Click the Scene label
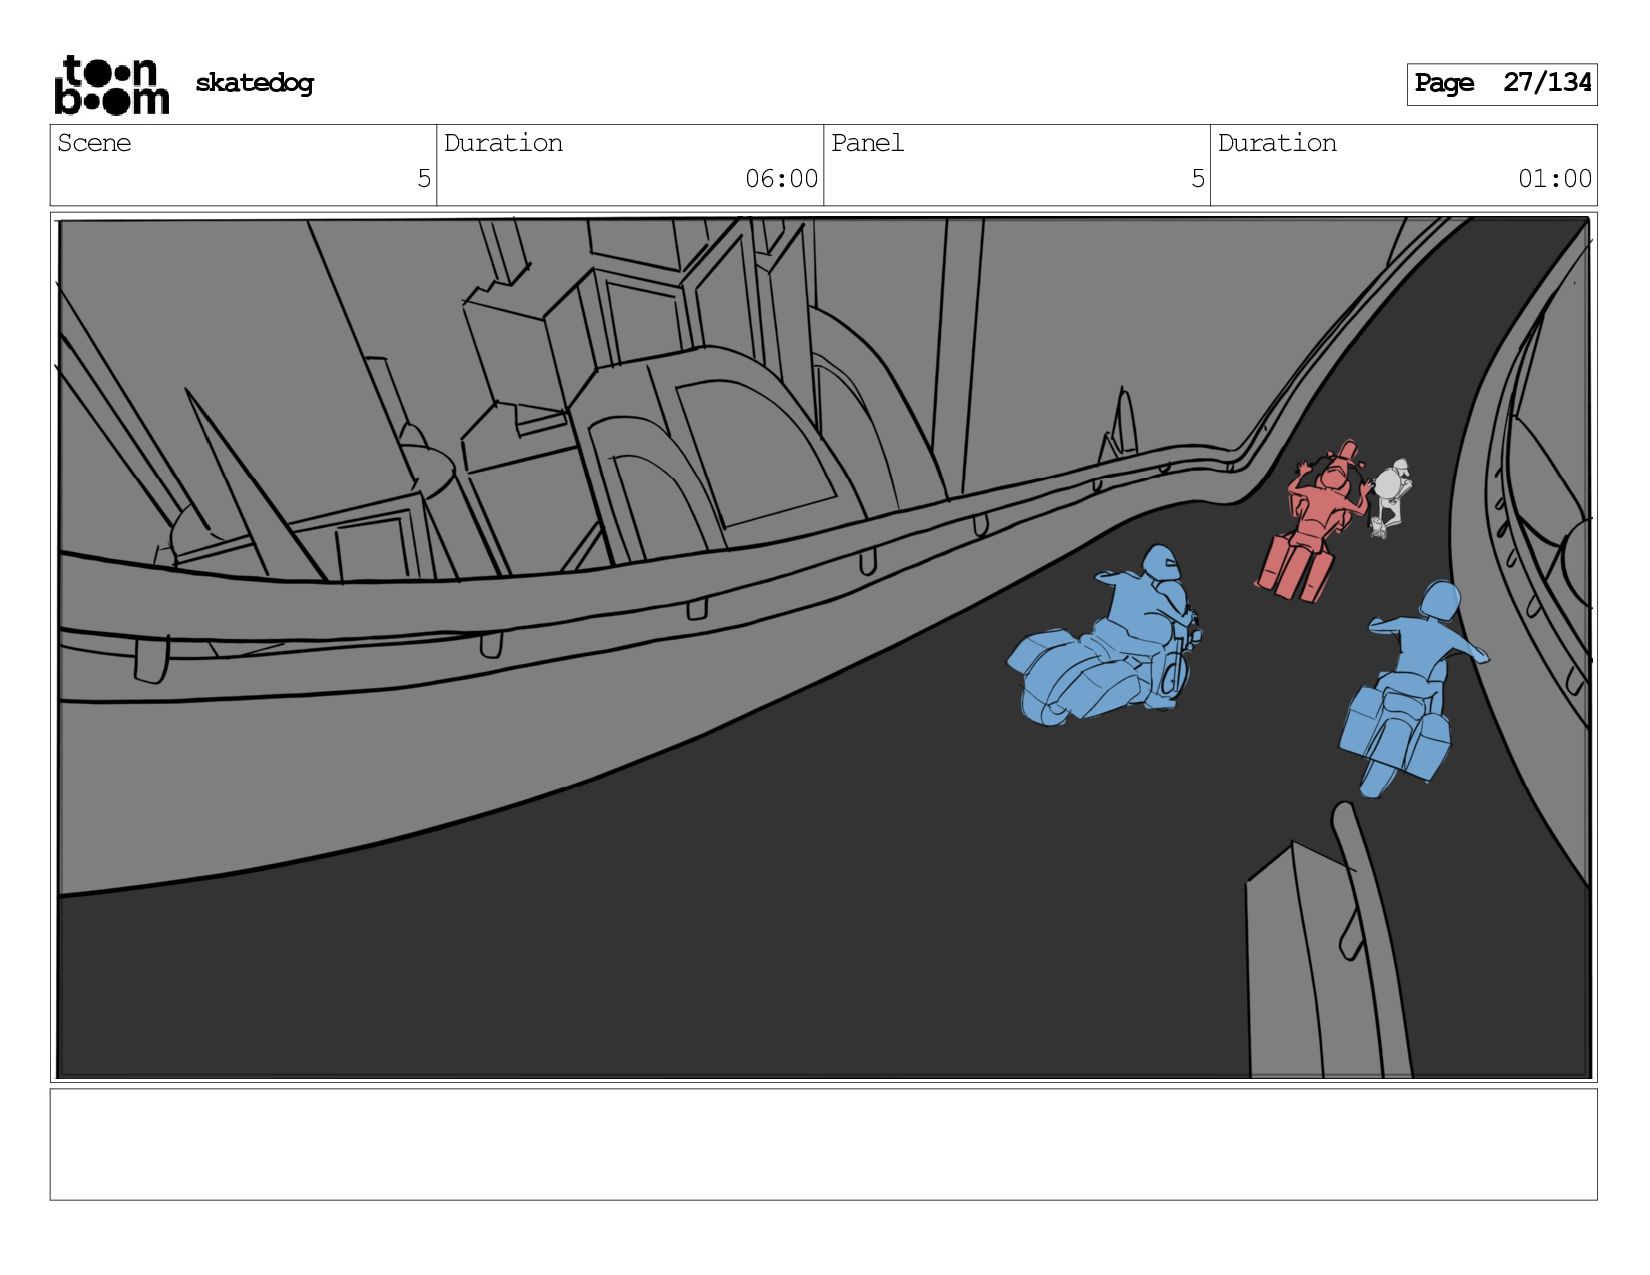 (x=94, y=143)
